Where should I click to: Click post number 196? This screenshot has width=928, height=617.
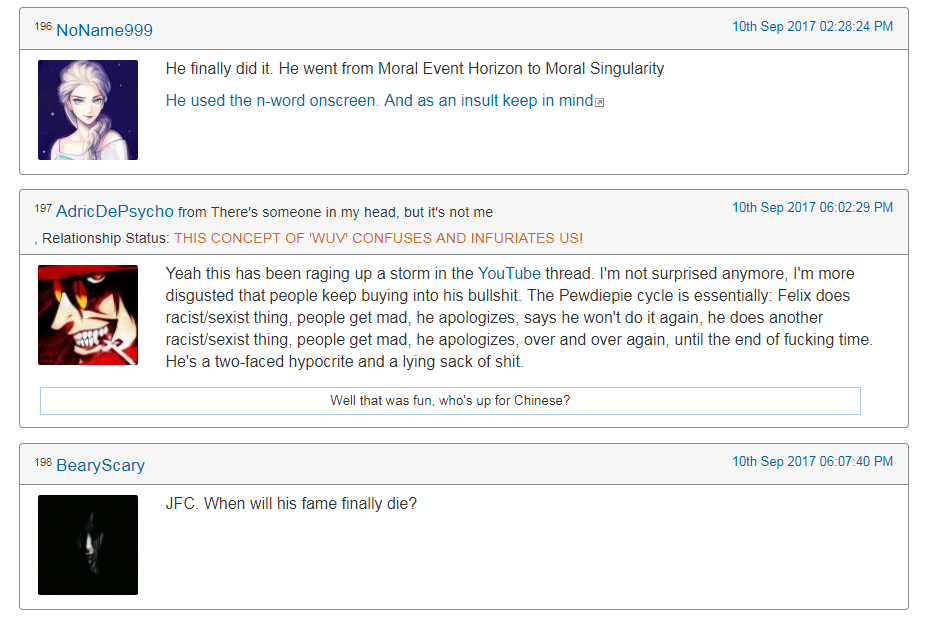pos(43,26)
